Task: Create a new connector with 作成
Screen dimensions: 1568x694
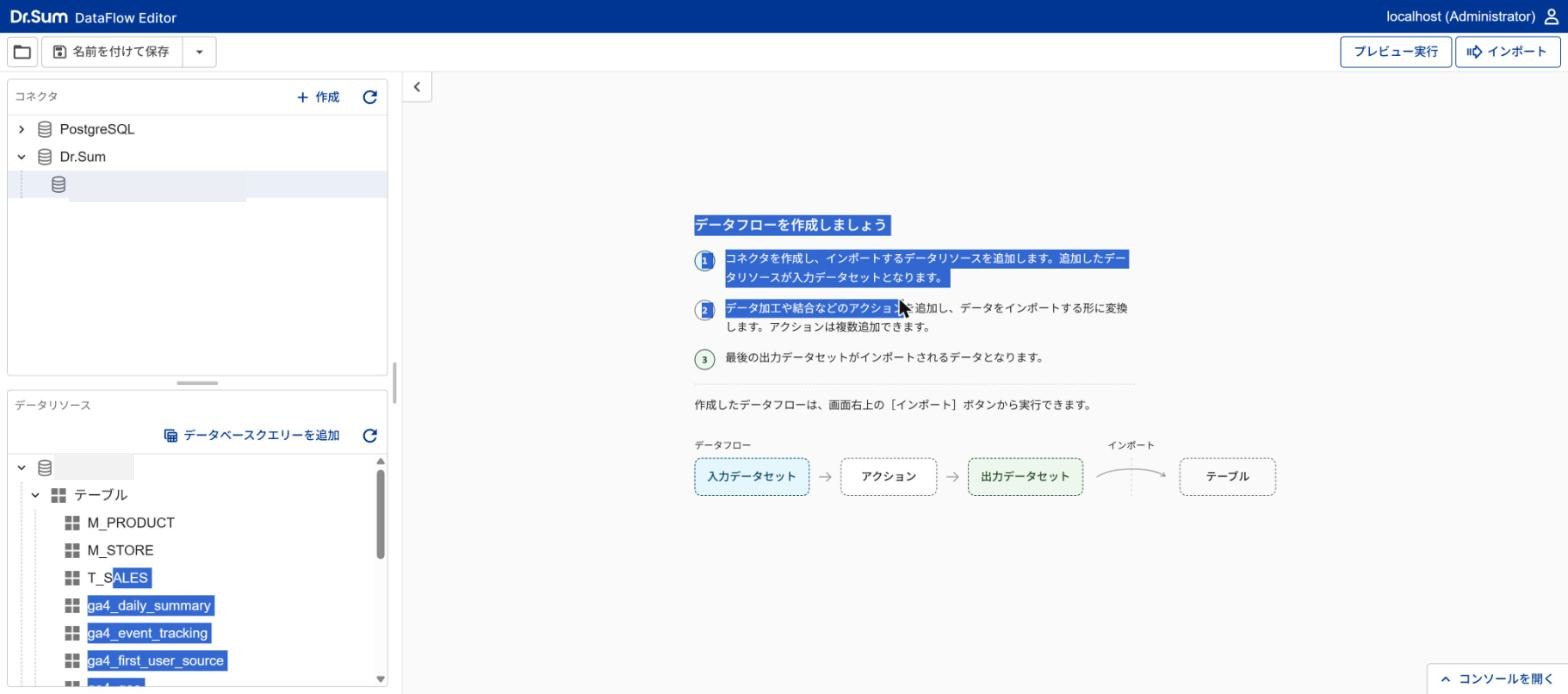Action: point(318,97)
